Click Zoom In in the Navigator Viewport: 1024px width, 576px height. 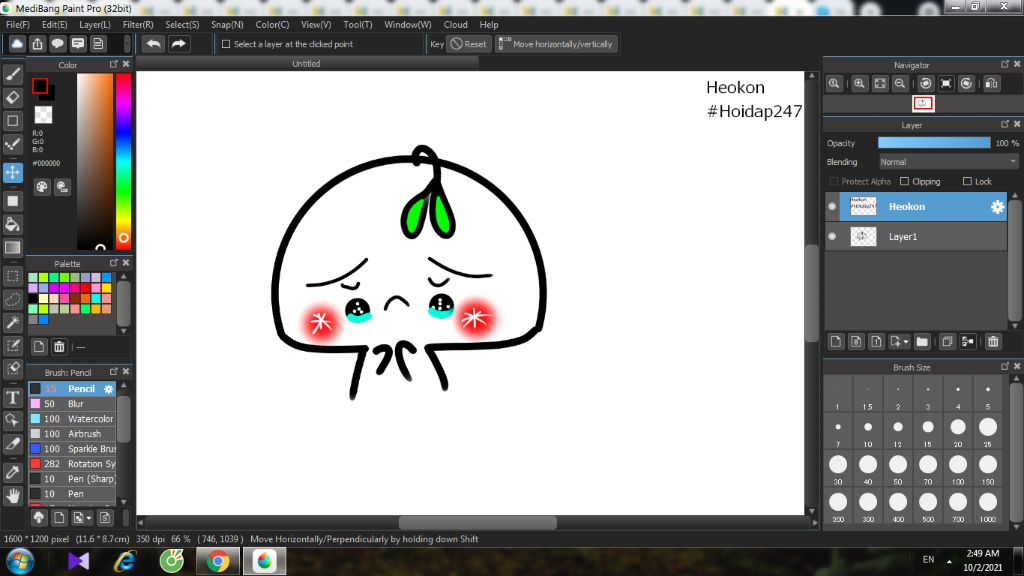pos(859,84)
